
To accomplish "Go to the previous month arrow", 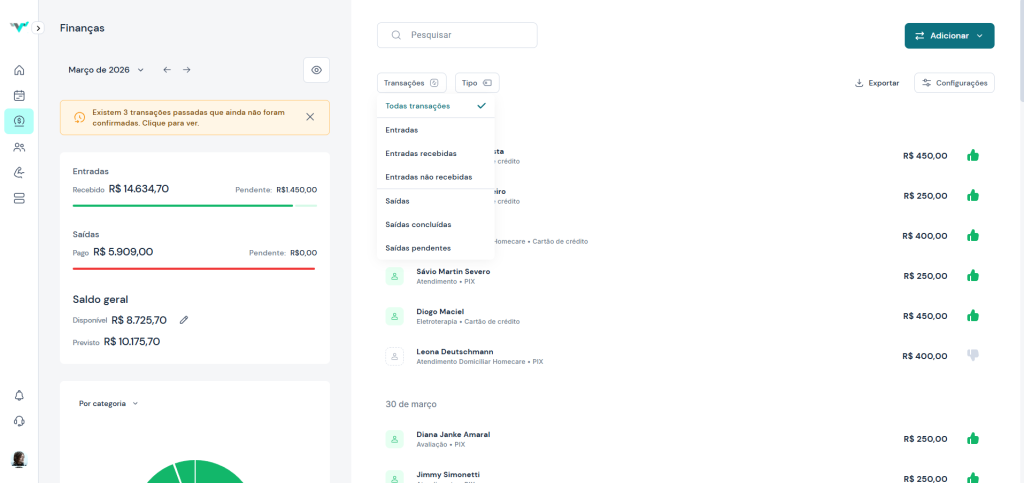I will point(167,70).
